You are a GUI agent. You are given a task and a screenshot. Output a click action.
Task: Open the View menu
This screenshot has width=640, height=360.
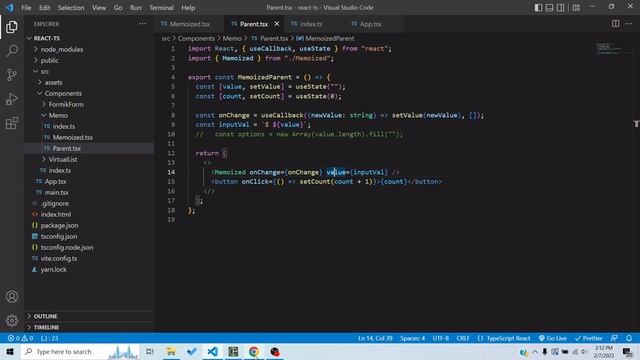99,8
